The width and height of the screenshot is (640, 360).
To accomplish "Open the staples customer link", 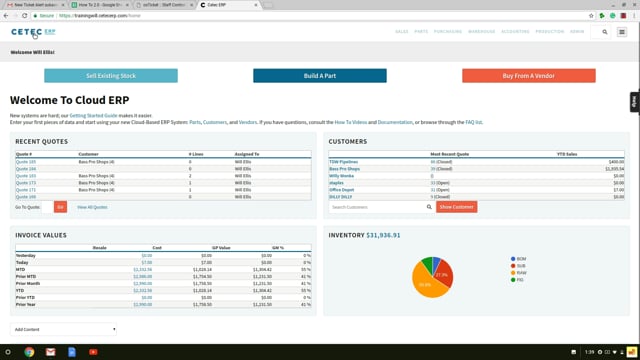I will (x=336, y=183).
